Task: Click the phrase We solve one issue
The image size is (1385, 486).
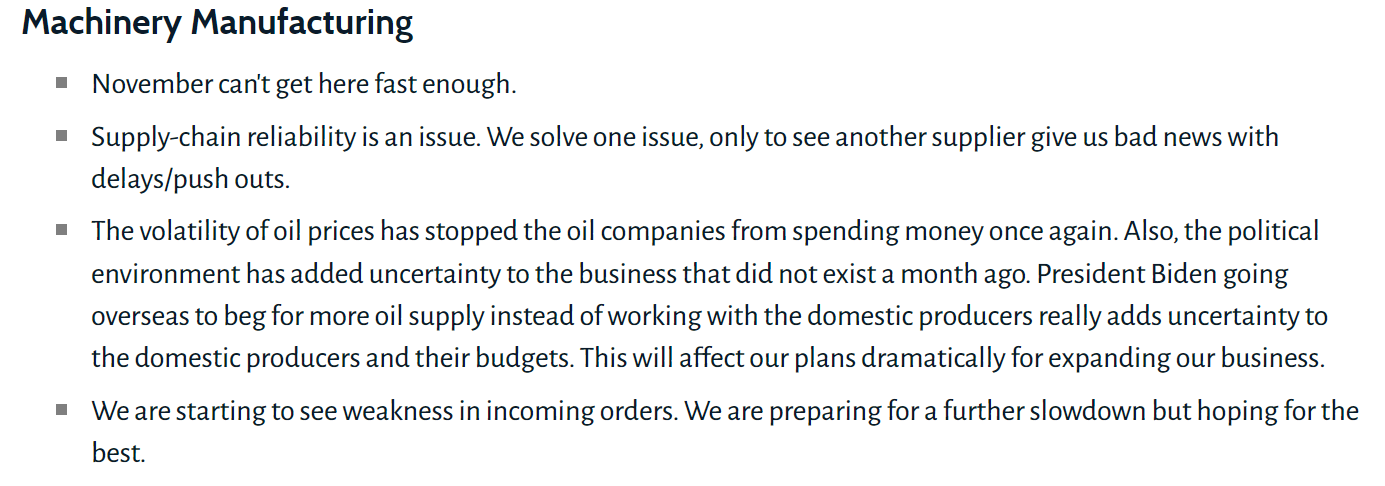Action: 595,136
